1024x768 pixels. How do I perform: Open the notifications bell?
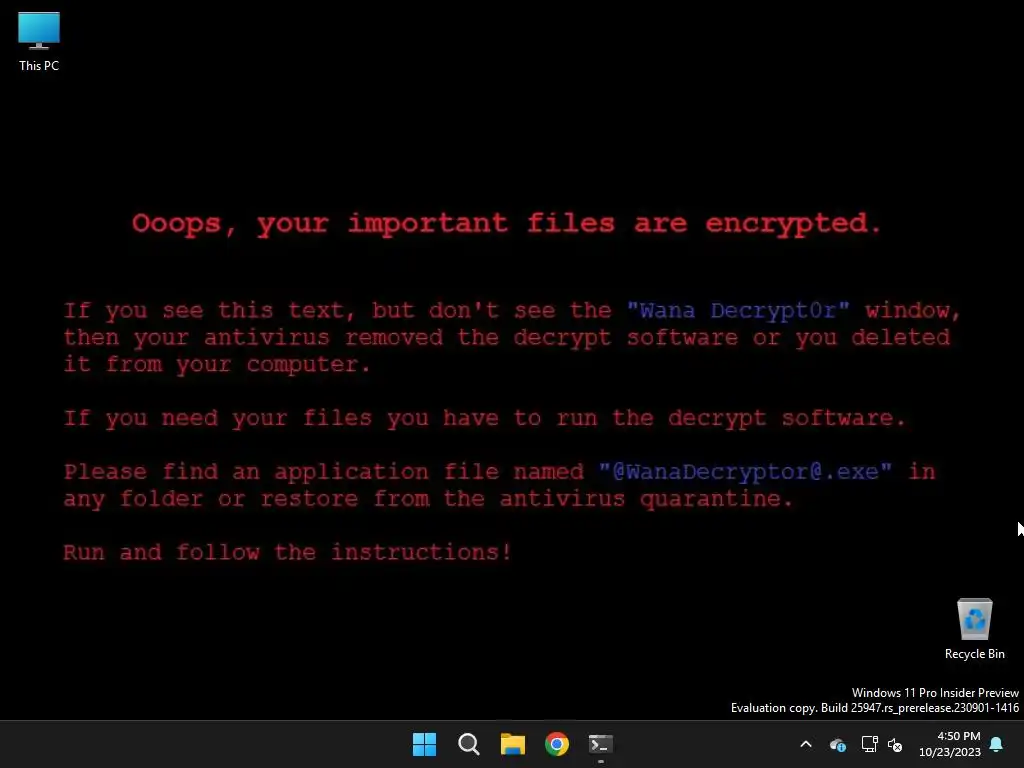[997, 744]
